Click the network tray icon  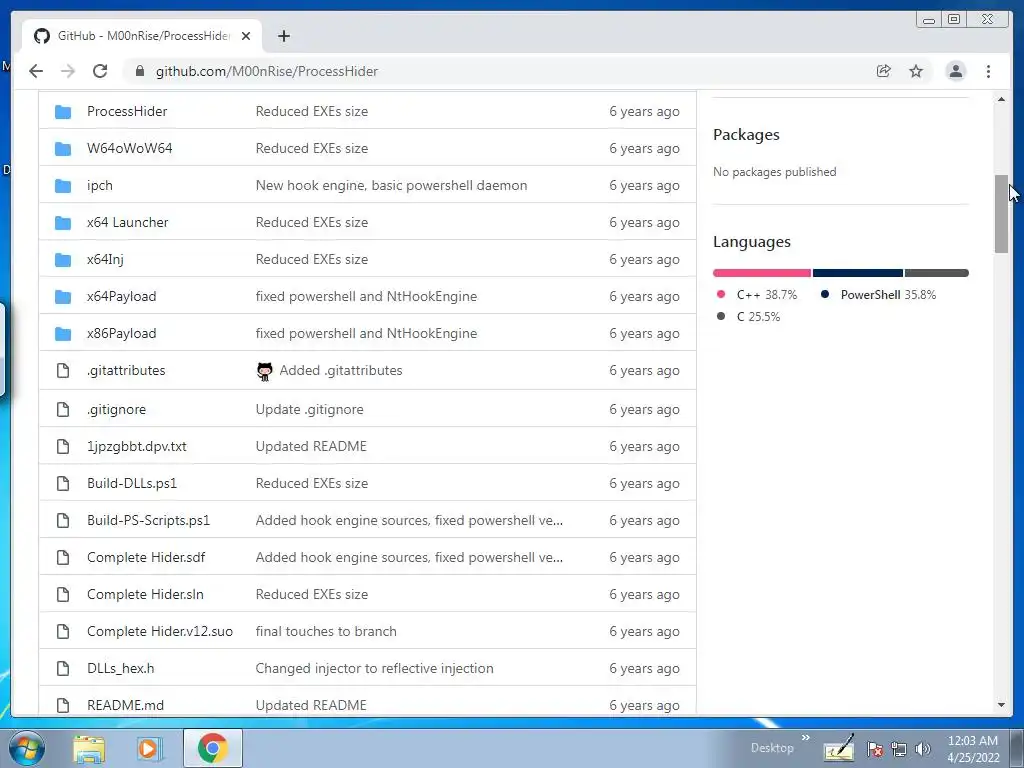899,749
